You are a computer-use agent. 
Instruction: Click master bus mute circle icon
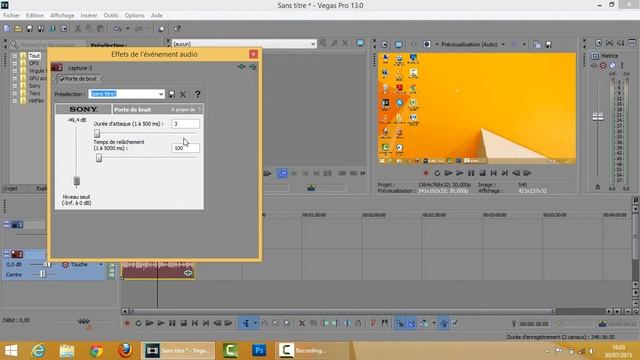point(612,65)
